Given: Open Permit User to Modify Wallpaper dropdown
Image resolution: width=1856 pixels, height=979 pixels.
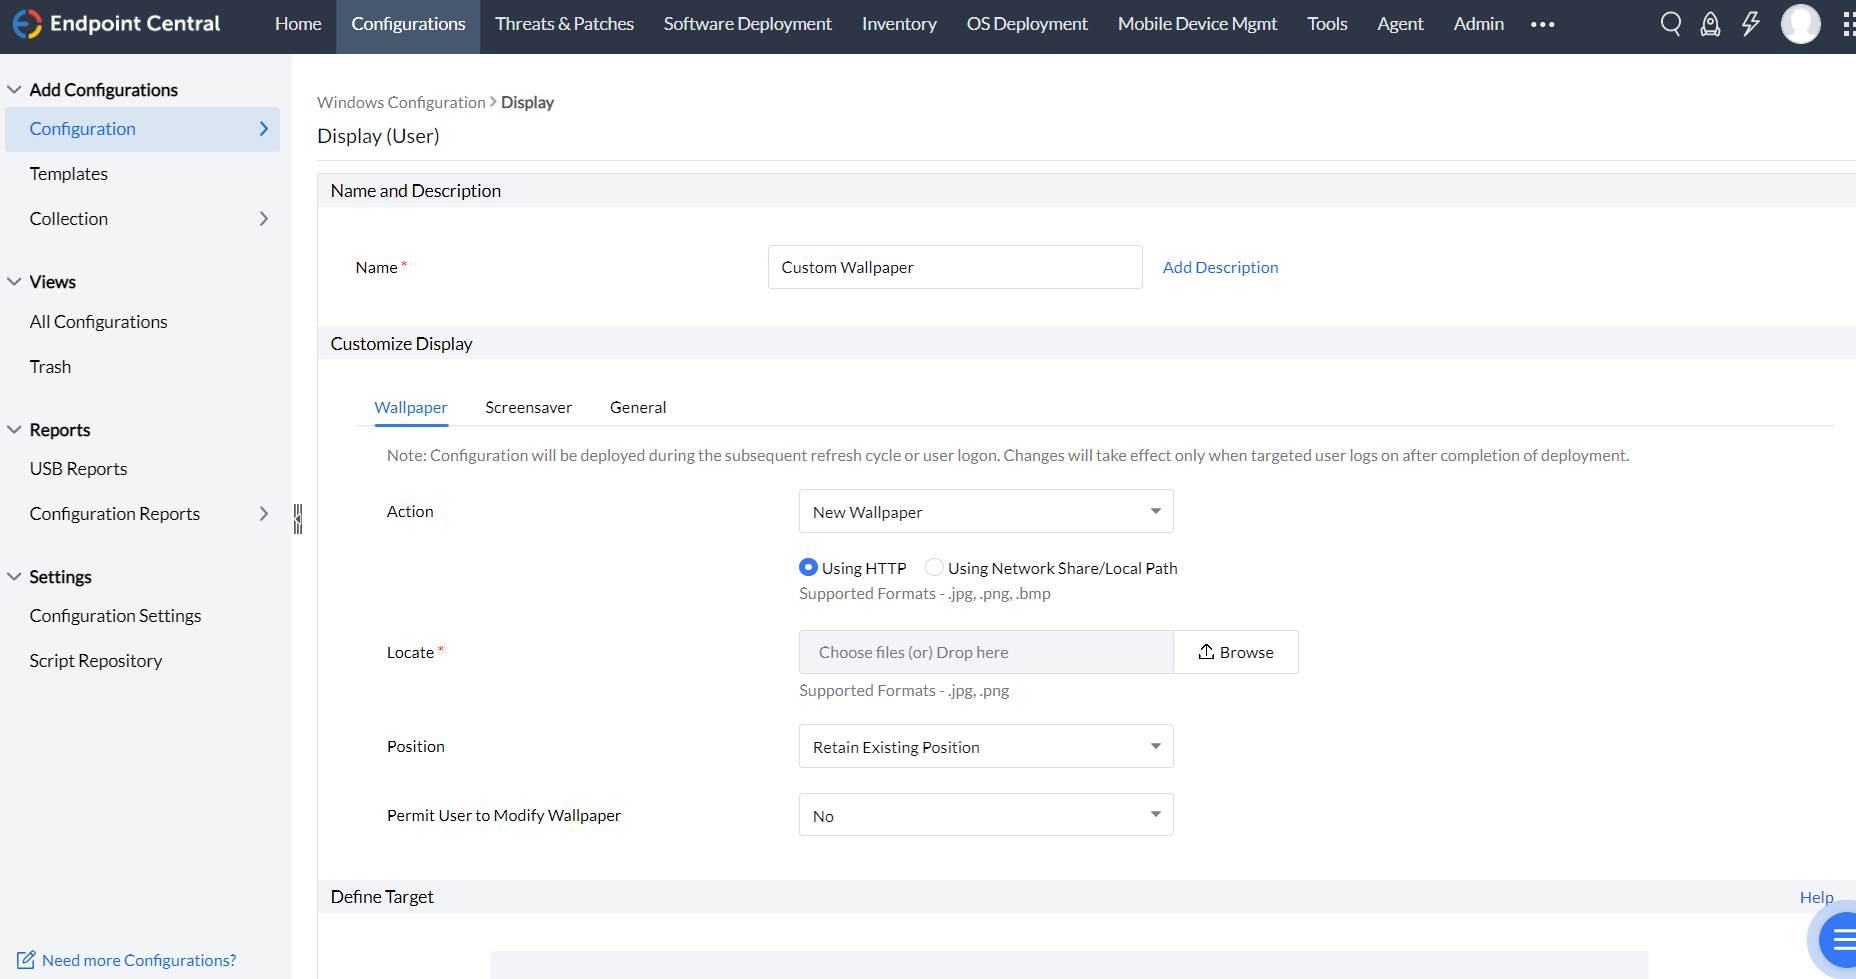Looking at the screenshot, I should point(985,815).
